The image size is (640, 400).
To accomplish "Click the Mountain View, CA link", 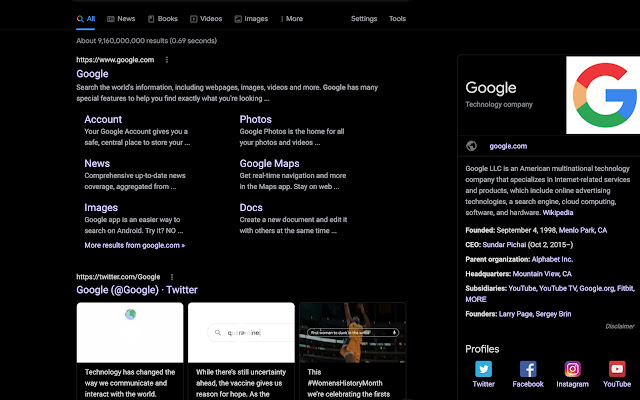I will pos(542,274).
